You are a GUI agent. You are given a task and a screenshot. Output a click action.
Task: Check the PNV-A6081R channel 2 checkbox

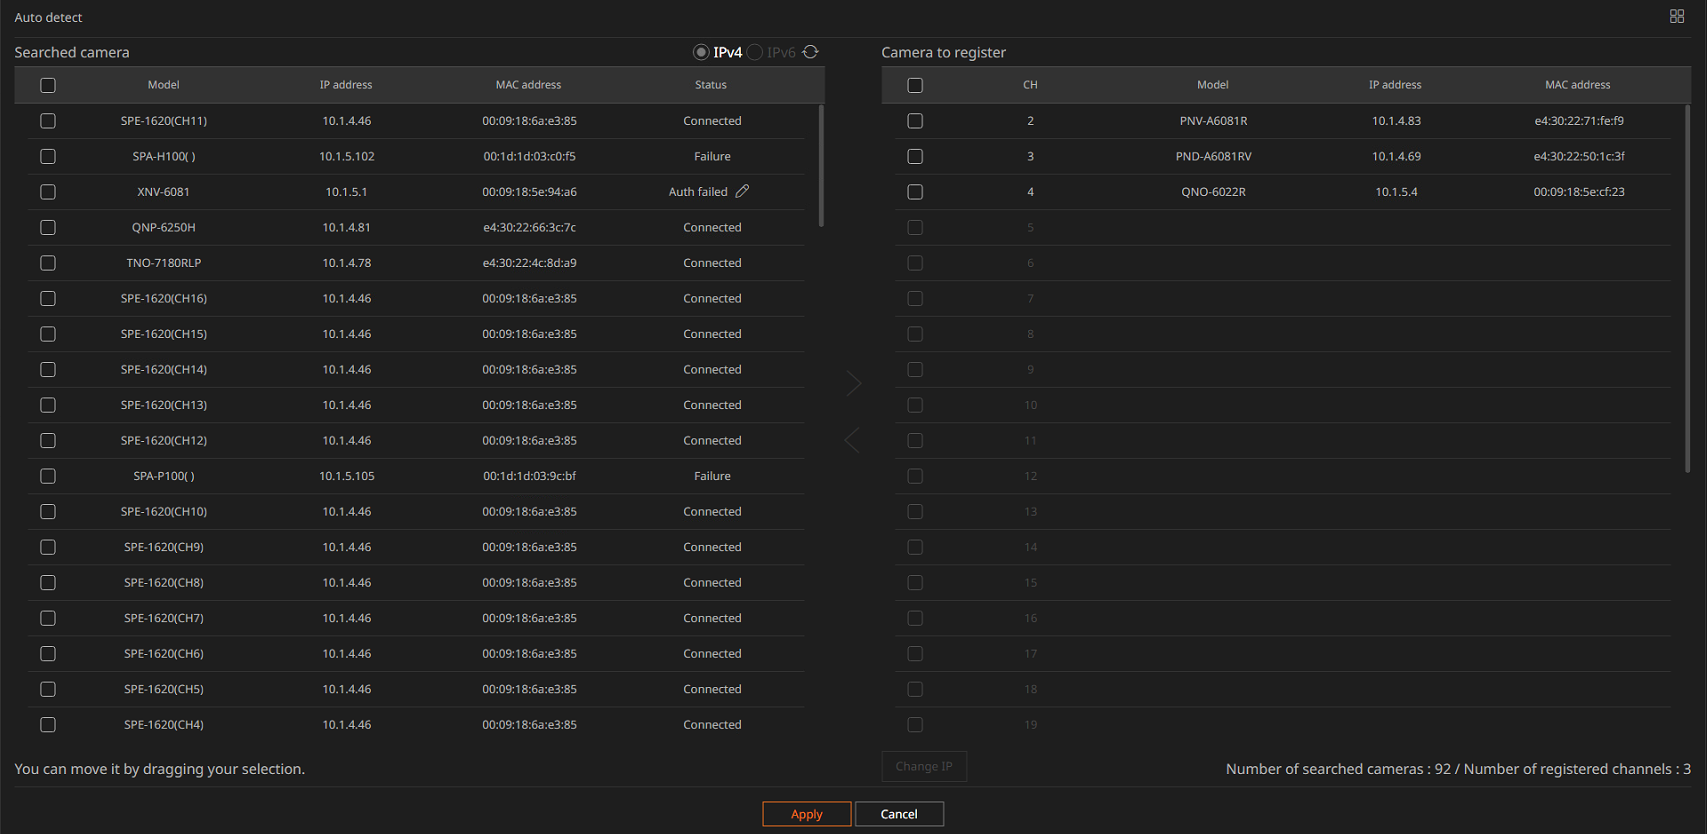[x=915, y=121]
